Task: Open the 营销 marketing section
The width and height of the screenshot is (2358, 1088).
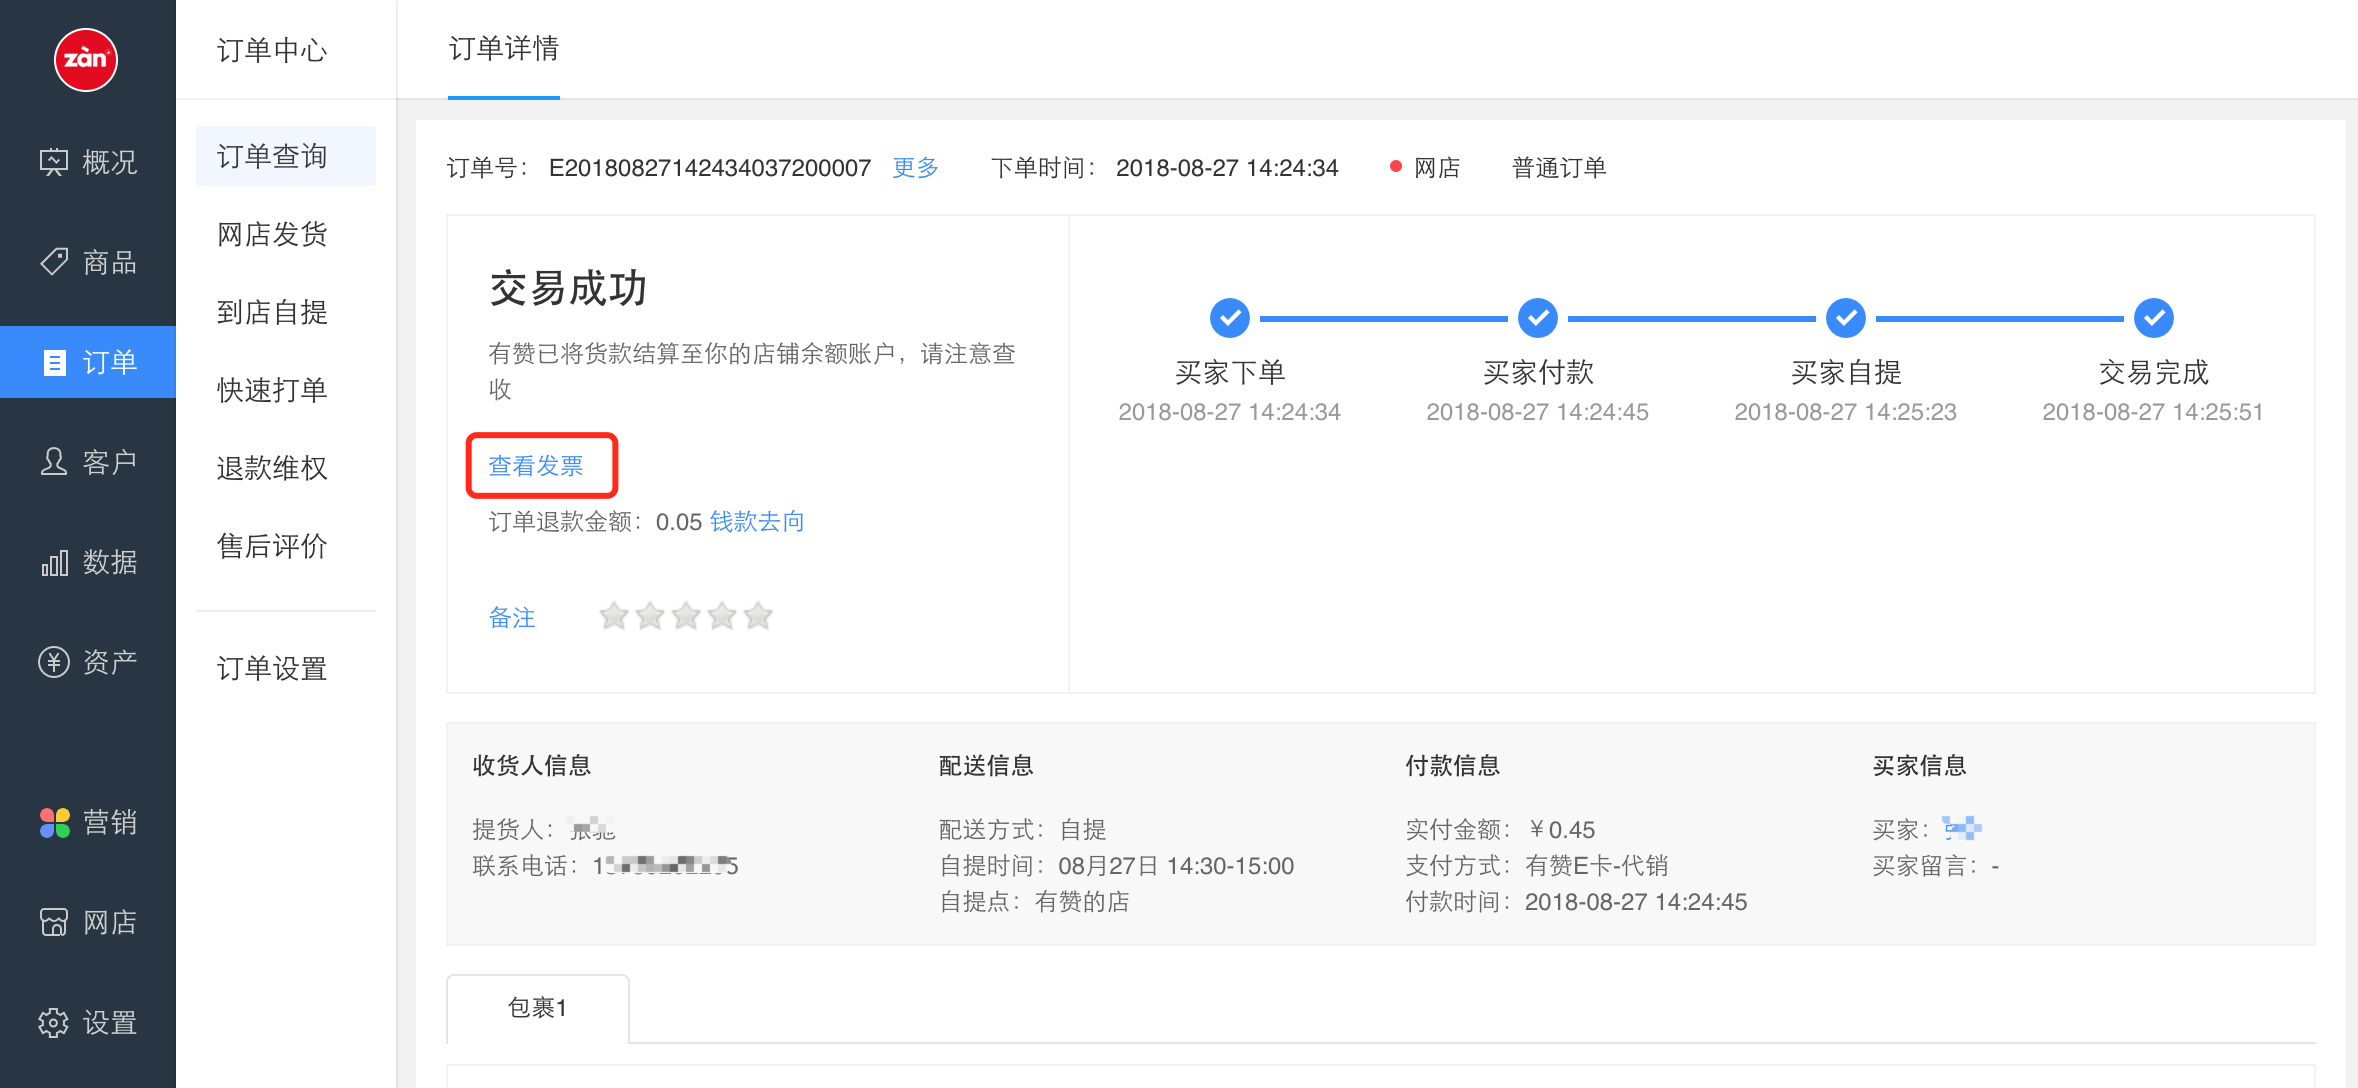Action: click(x=88, y=822)
